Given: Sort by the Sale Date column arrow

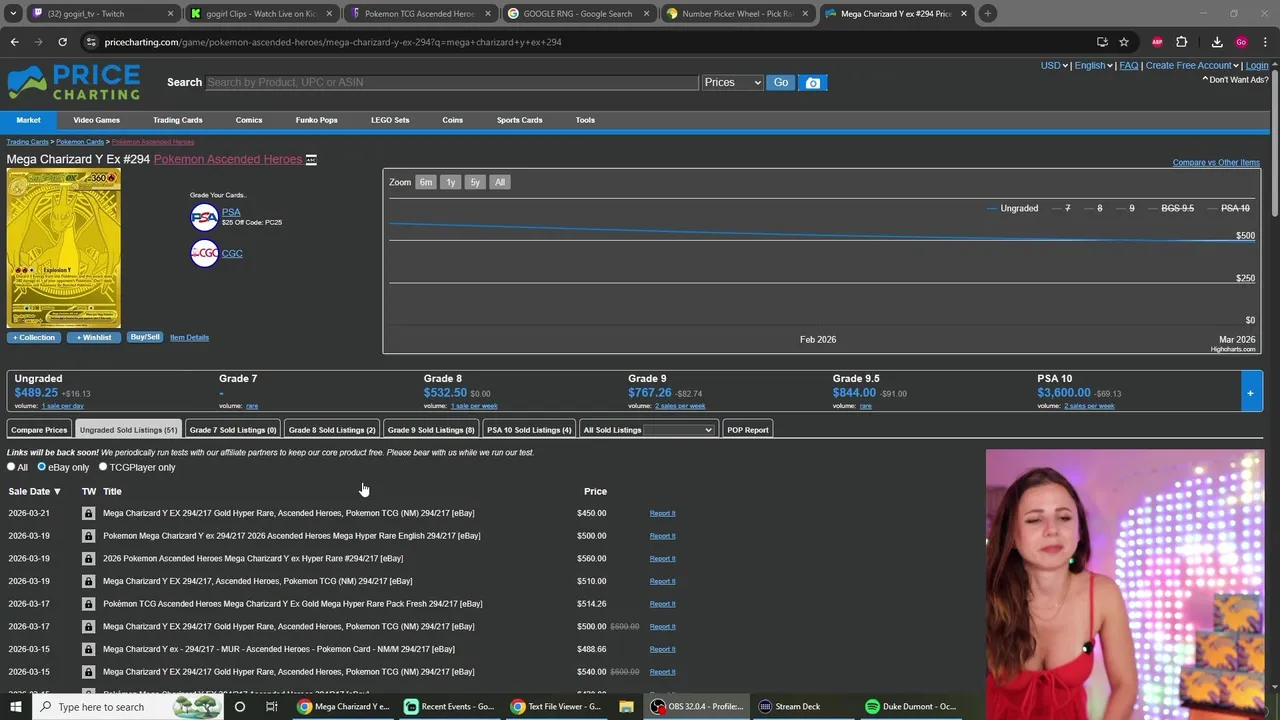Looking at the screenshot, I should click(x=57, y=492).
